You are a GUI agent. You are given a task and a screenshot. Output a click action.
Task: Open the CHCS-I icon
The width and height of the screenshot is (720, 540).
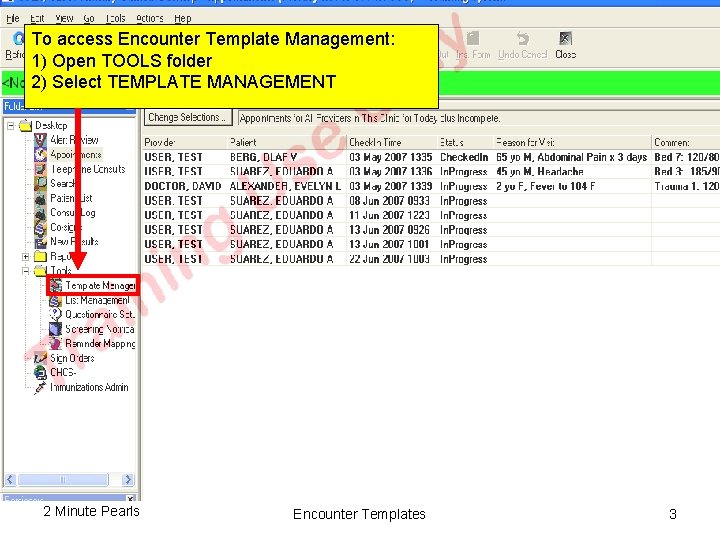pyautogui.click(x=41, y=372)
